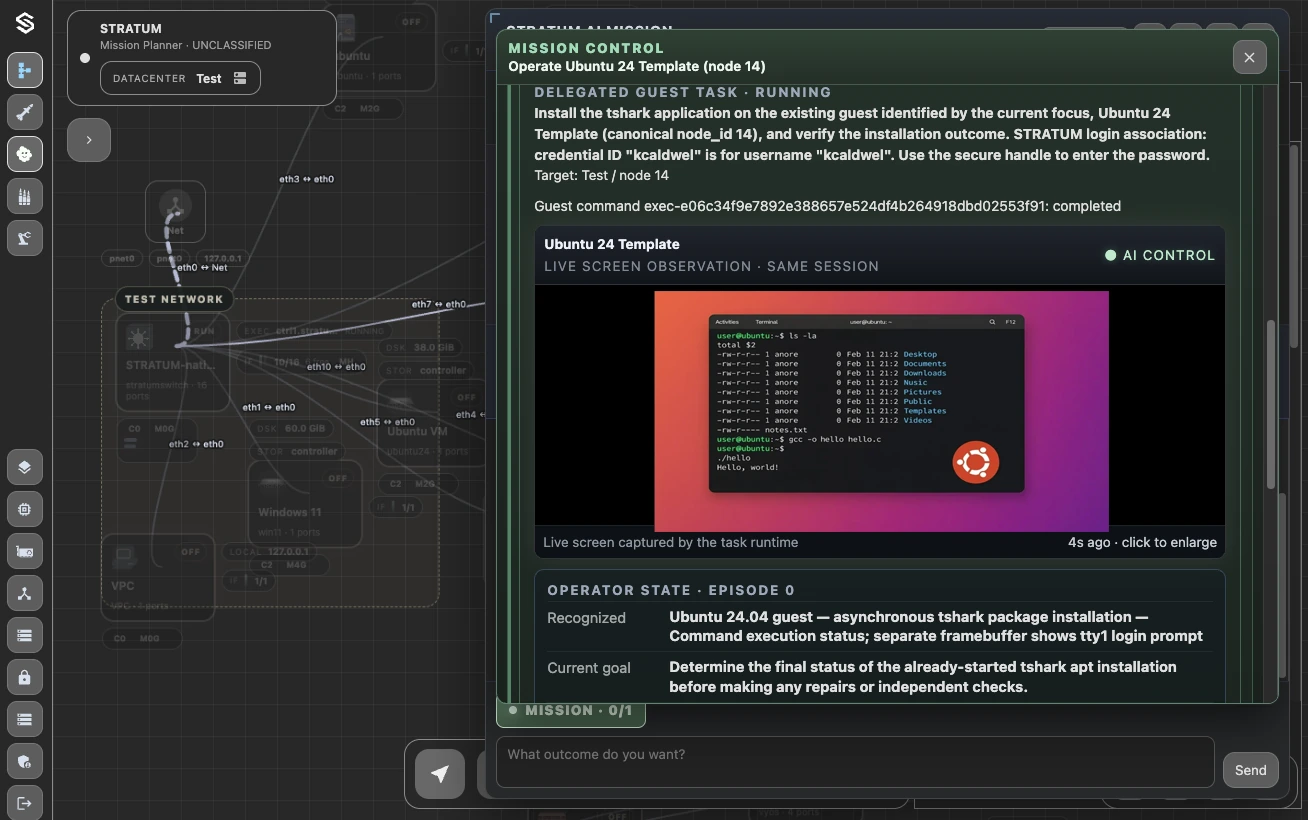This screenshot has height=820, width=1308.
Task: Click "click to enlarge" under live screen
Action: pyautogui.click(x=1169, y=542)
